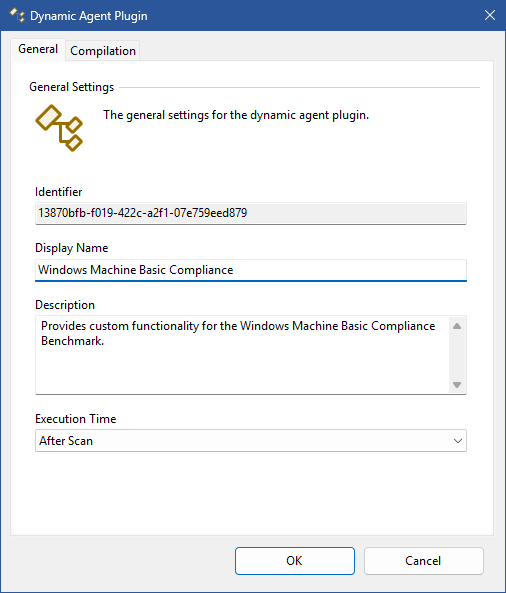
Task: Focus the Display Name text box
Action: pyautogui.click(x=251, y=270)
